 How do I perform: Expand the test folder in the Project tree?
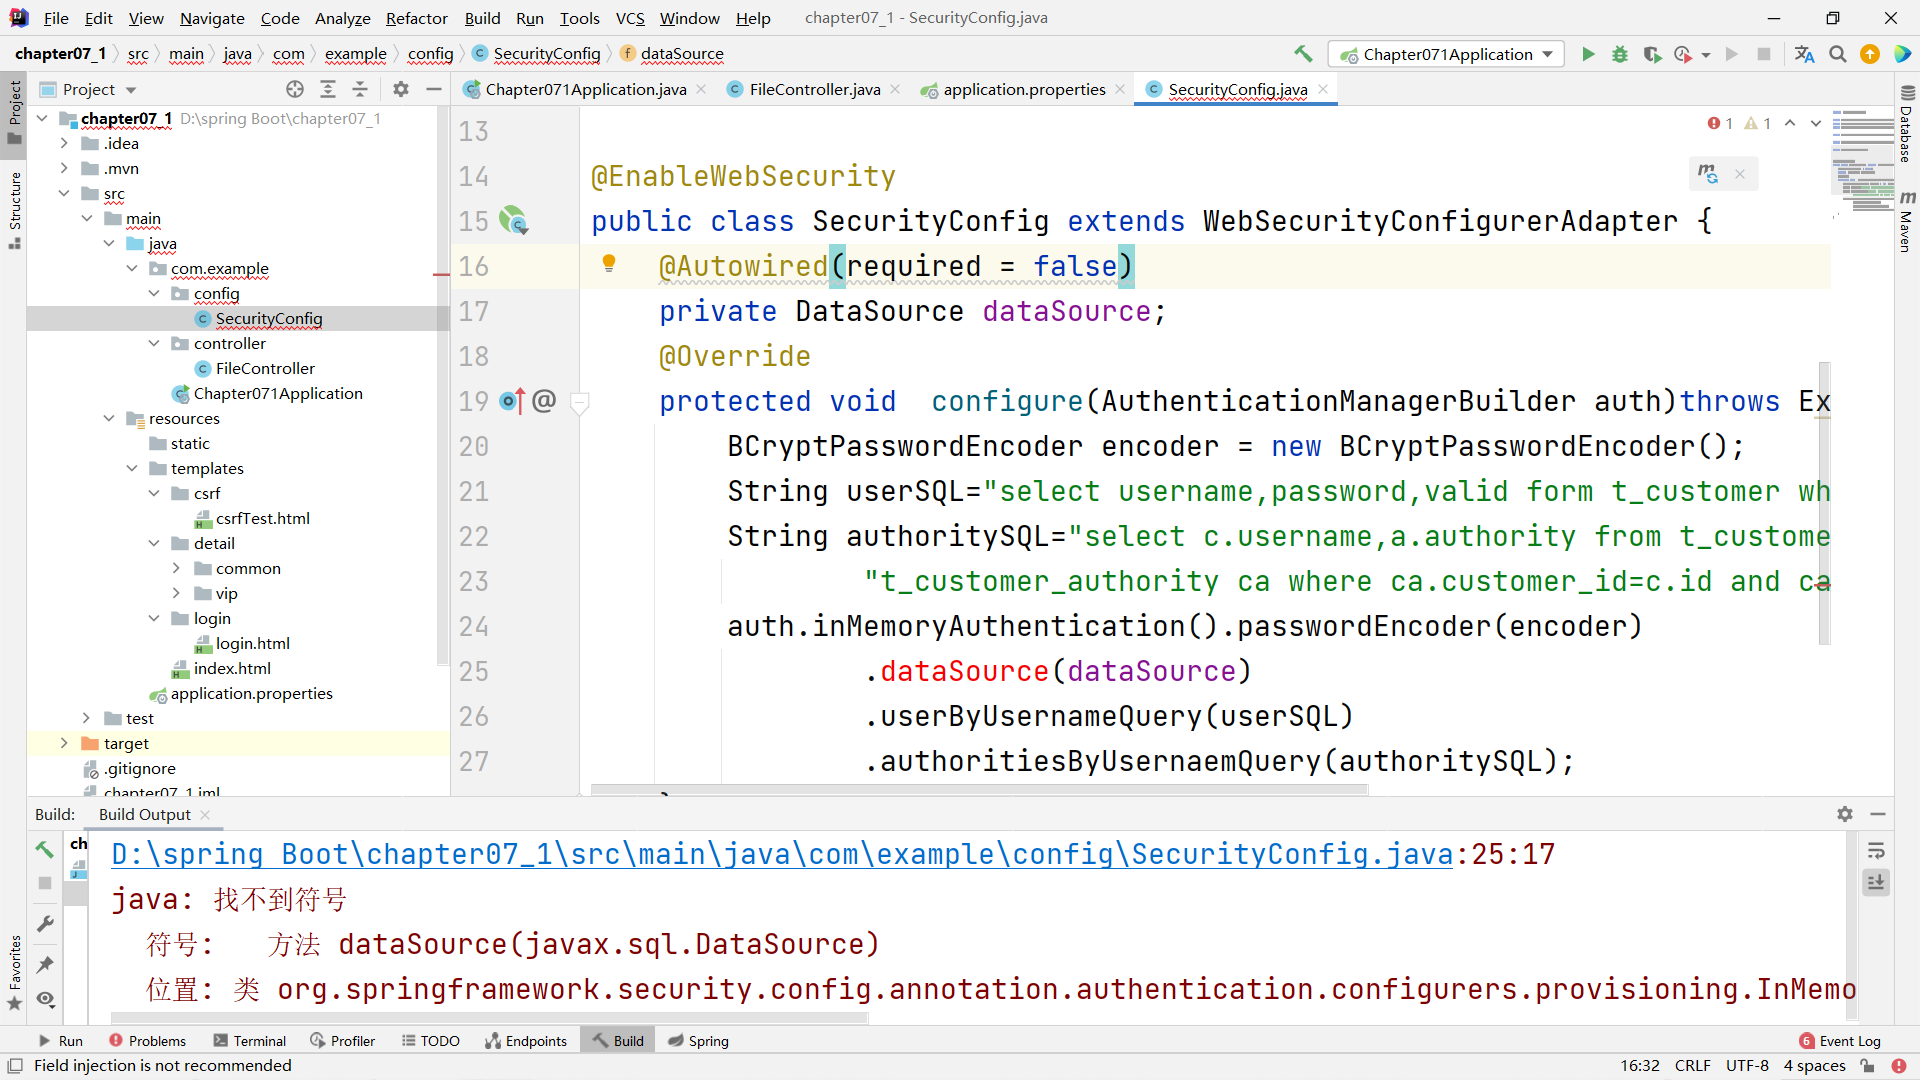point(86,718)
